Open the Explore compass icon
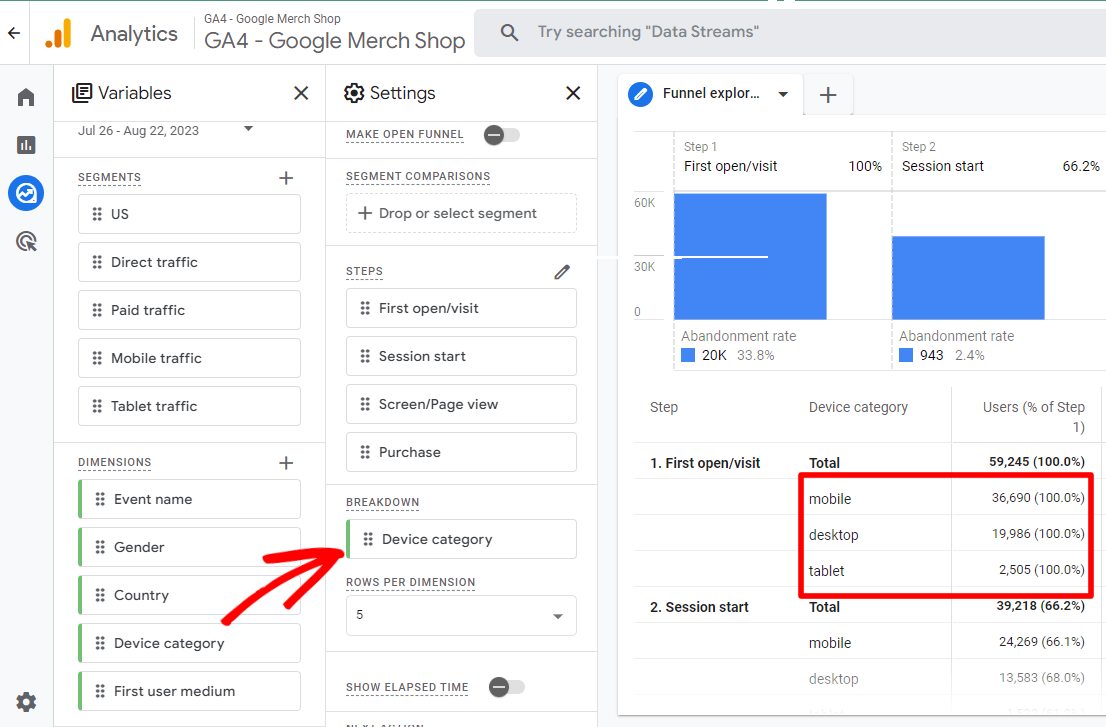This screenshot has width=1106, height=727. [25, 193]
